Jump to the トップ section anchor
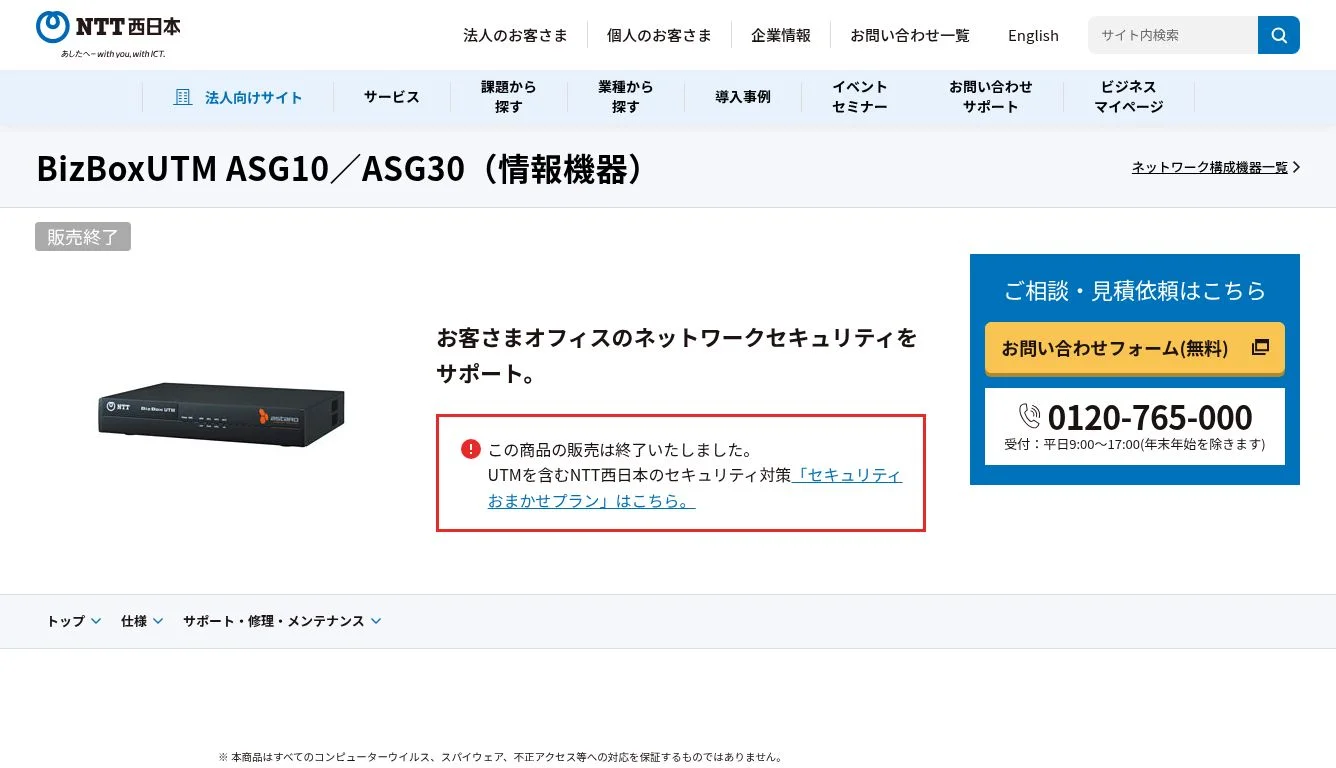 (74, 621)
